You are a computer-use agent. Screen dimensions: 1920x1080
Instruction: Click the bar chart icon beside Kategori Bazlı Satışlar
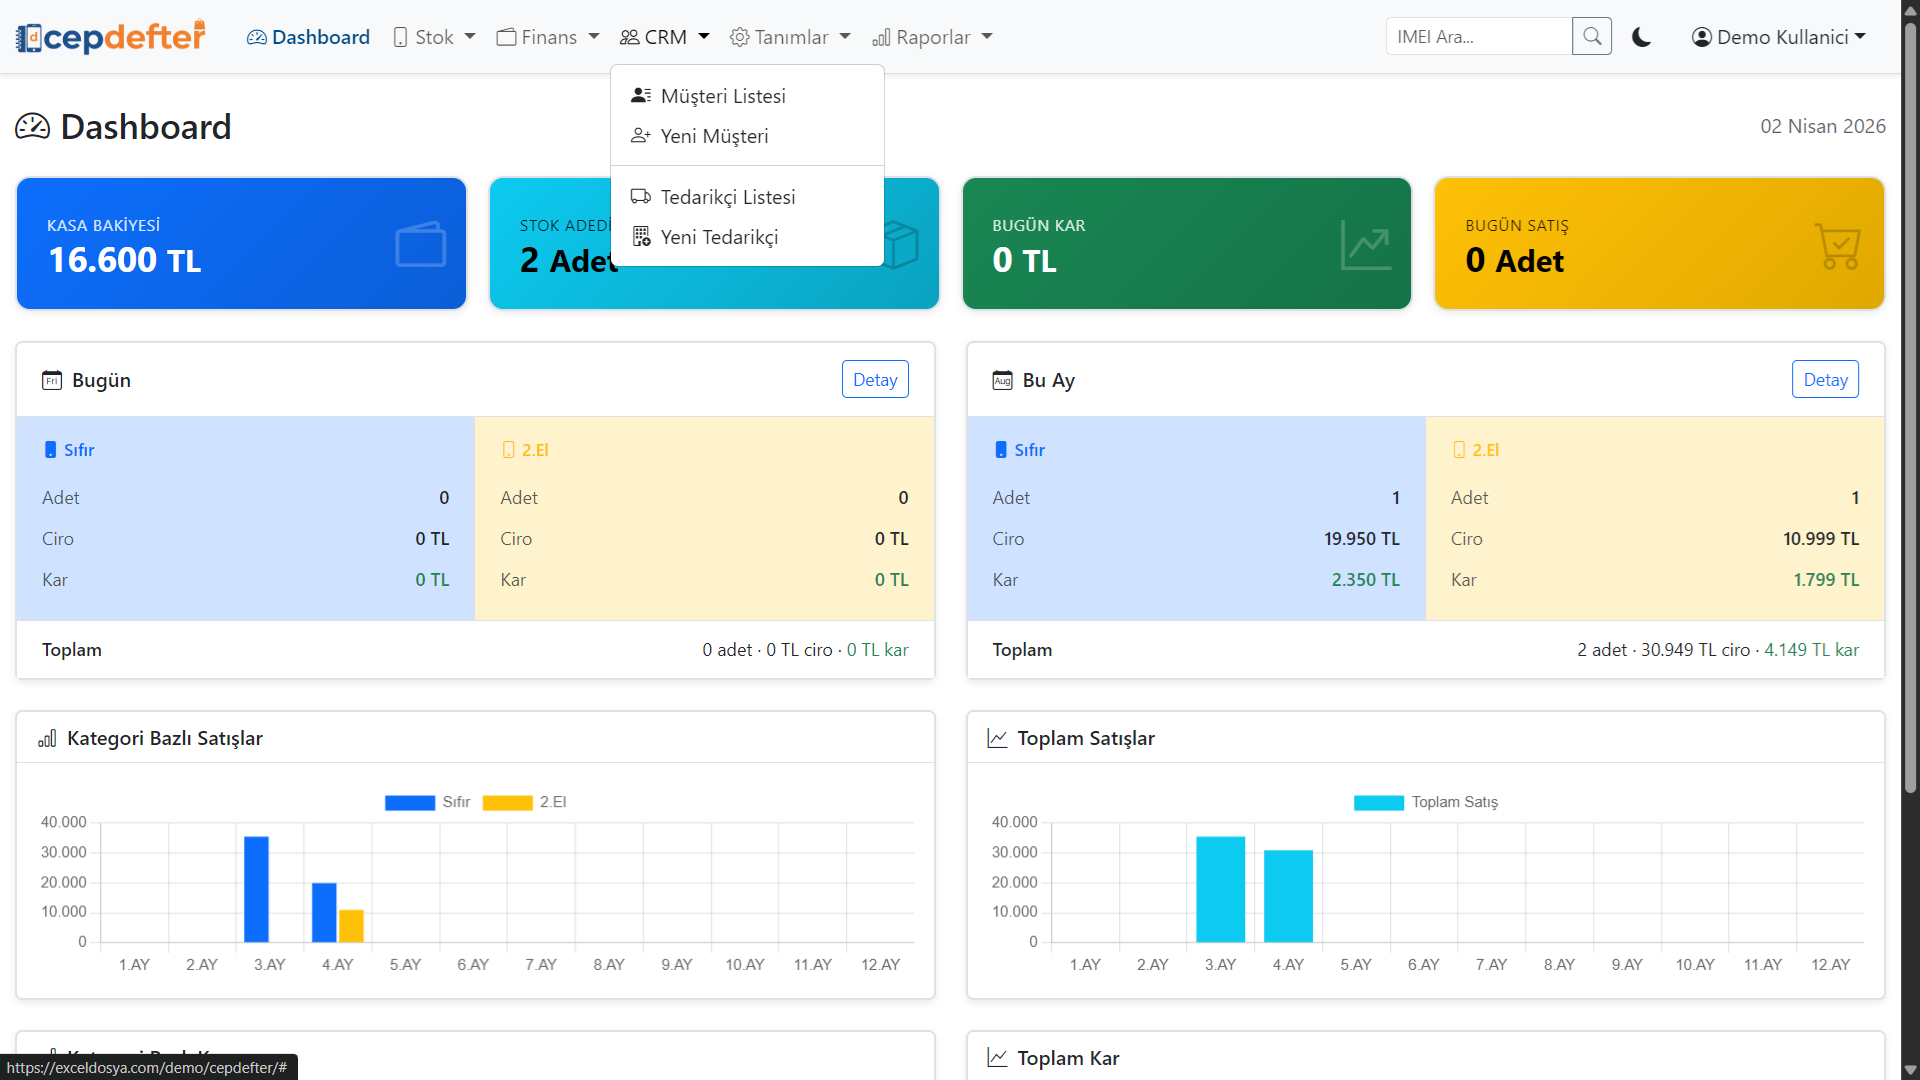[x=47, y=739]
